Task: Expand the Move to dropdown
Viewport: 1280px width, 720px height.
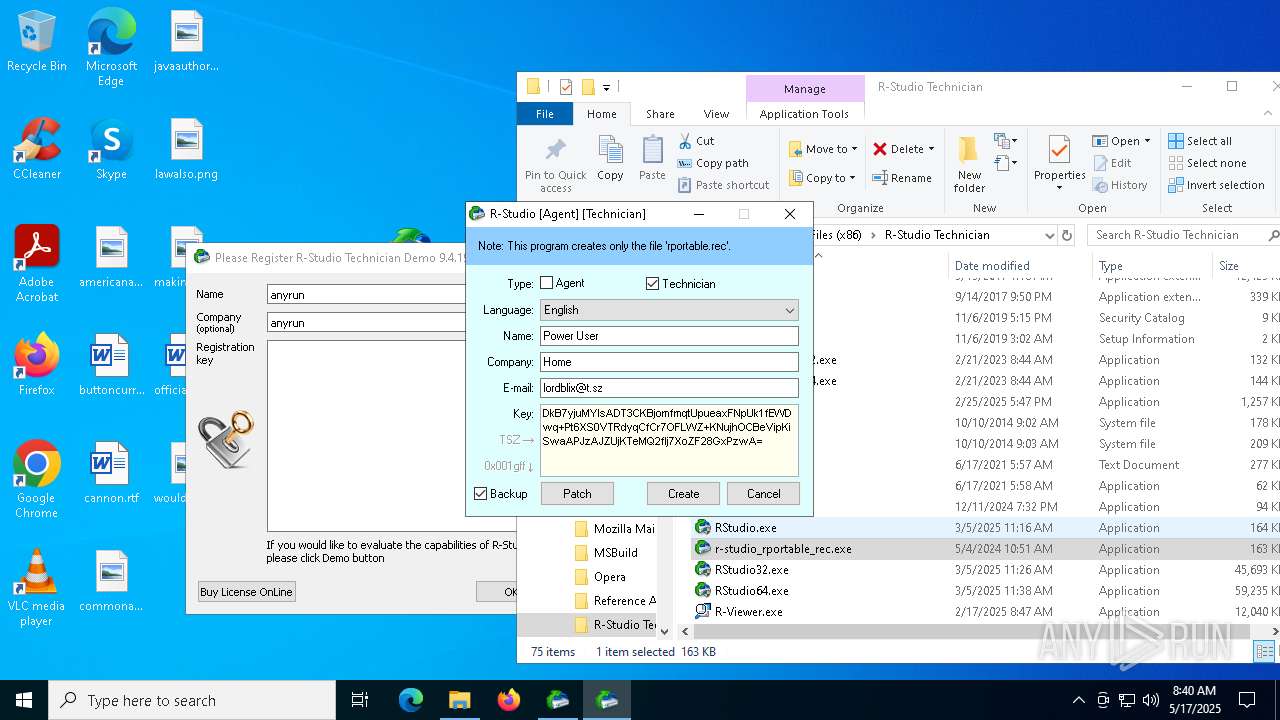Action: coord(855,149)
